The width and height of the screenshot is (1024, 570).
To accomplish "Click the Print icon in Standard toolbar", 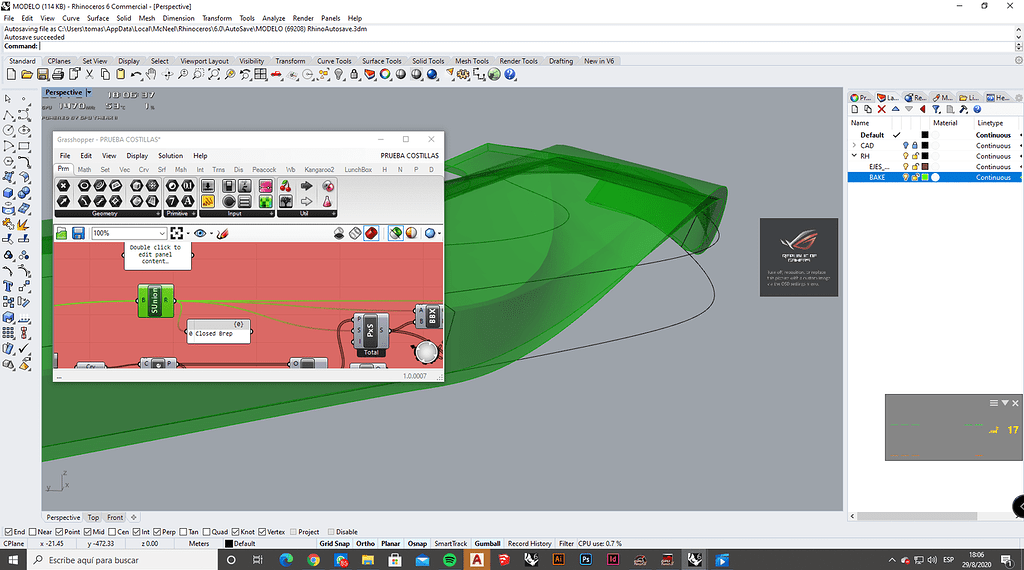I will tap(59, 75).
